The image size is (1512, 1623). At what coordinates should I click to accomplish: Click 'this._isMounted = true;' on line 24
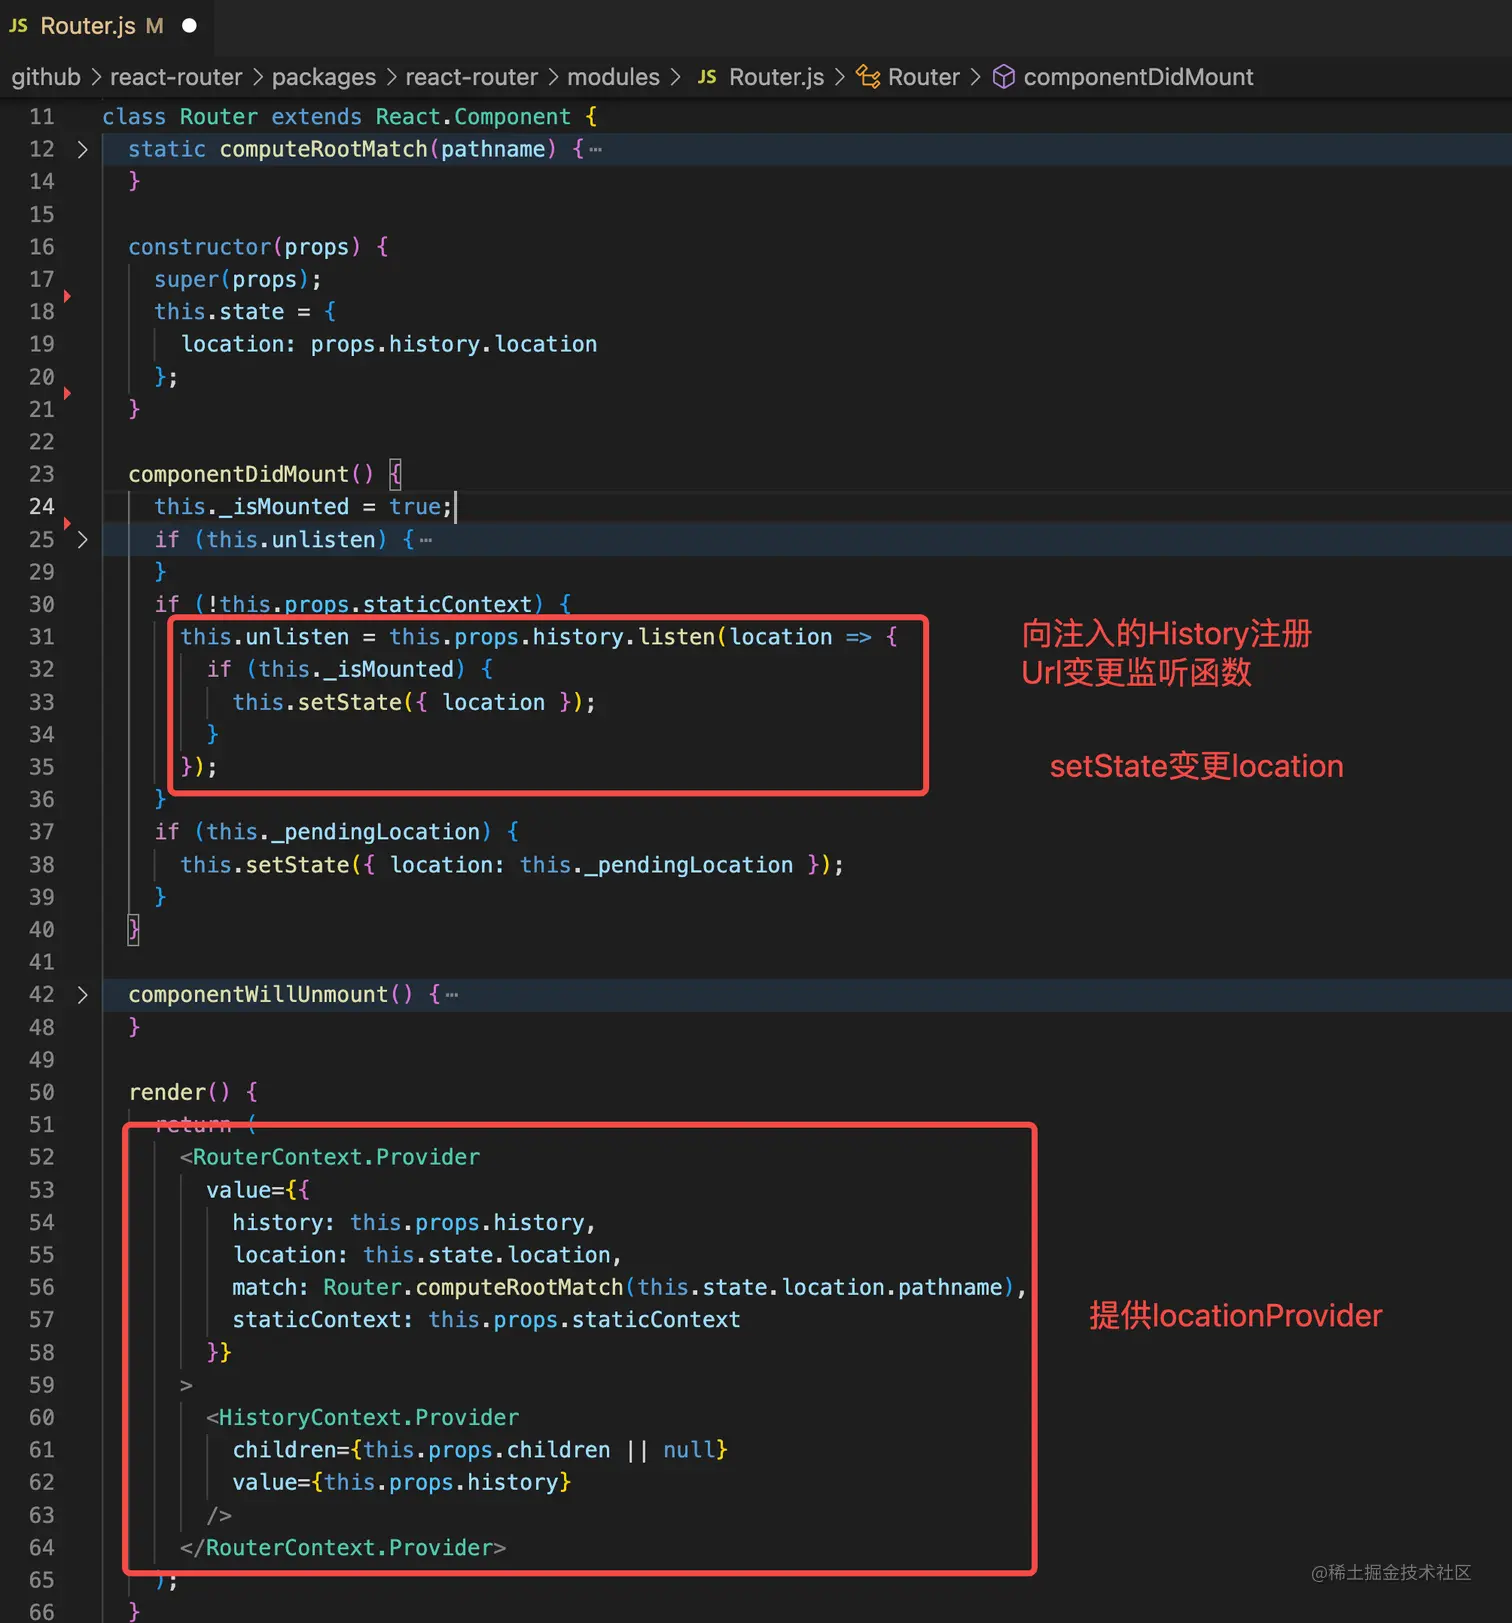pyautogui.click(x=303, y=507)
